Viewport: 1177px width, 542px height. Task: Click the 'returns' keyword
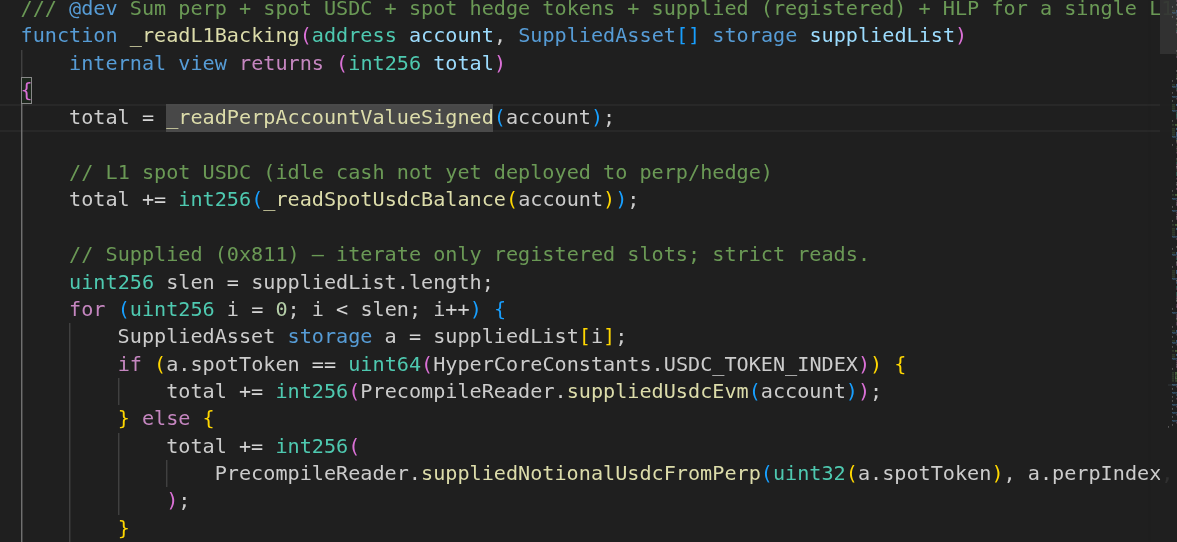point(281,63)
